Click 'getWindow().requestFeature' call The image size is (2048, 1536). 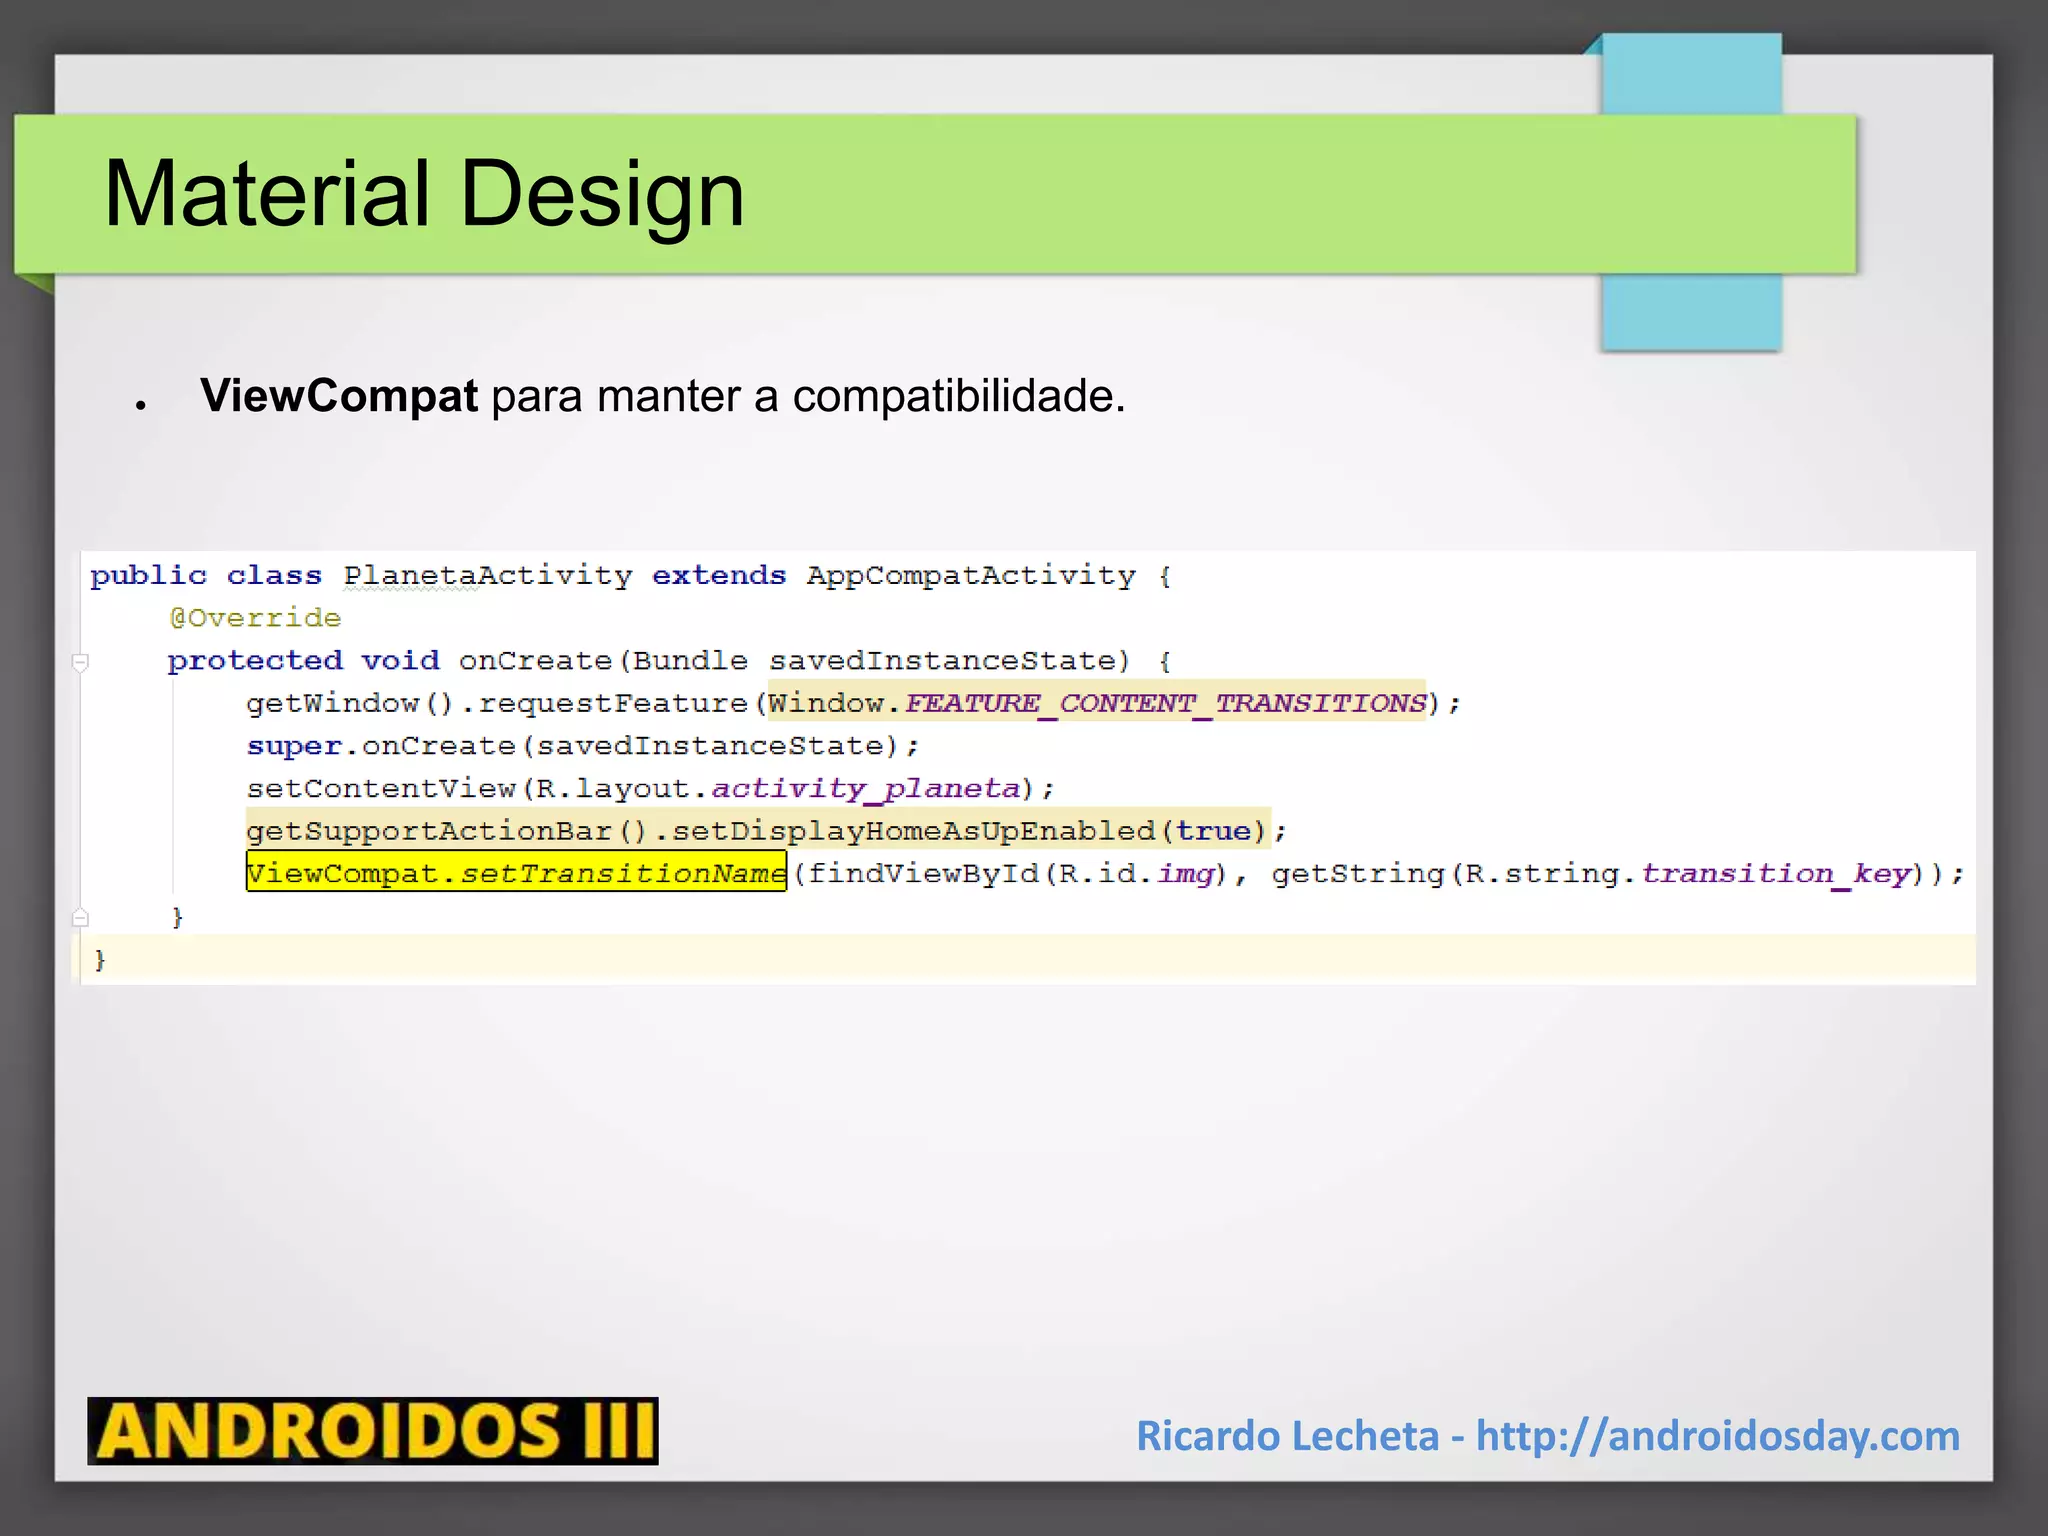pos(497,703)
